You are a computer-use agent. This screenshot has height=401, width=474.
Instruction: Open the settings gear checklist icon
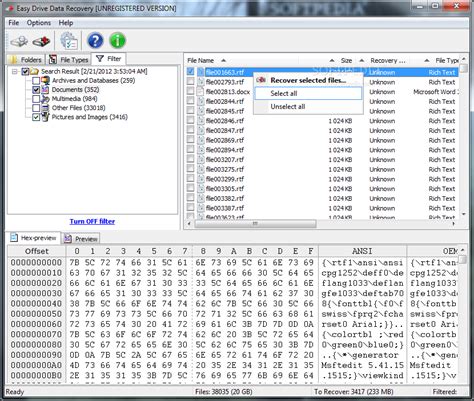[x=69, y=41]
